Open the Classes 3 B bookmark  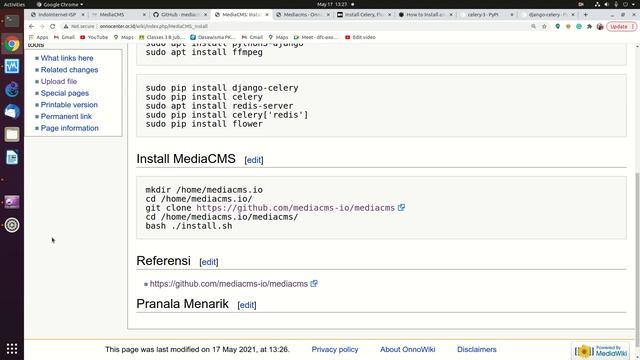point(162,37)
